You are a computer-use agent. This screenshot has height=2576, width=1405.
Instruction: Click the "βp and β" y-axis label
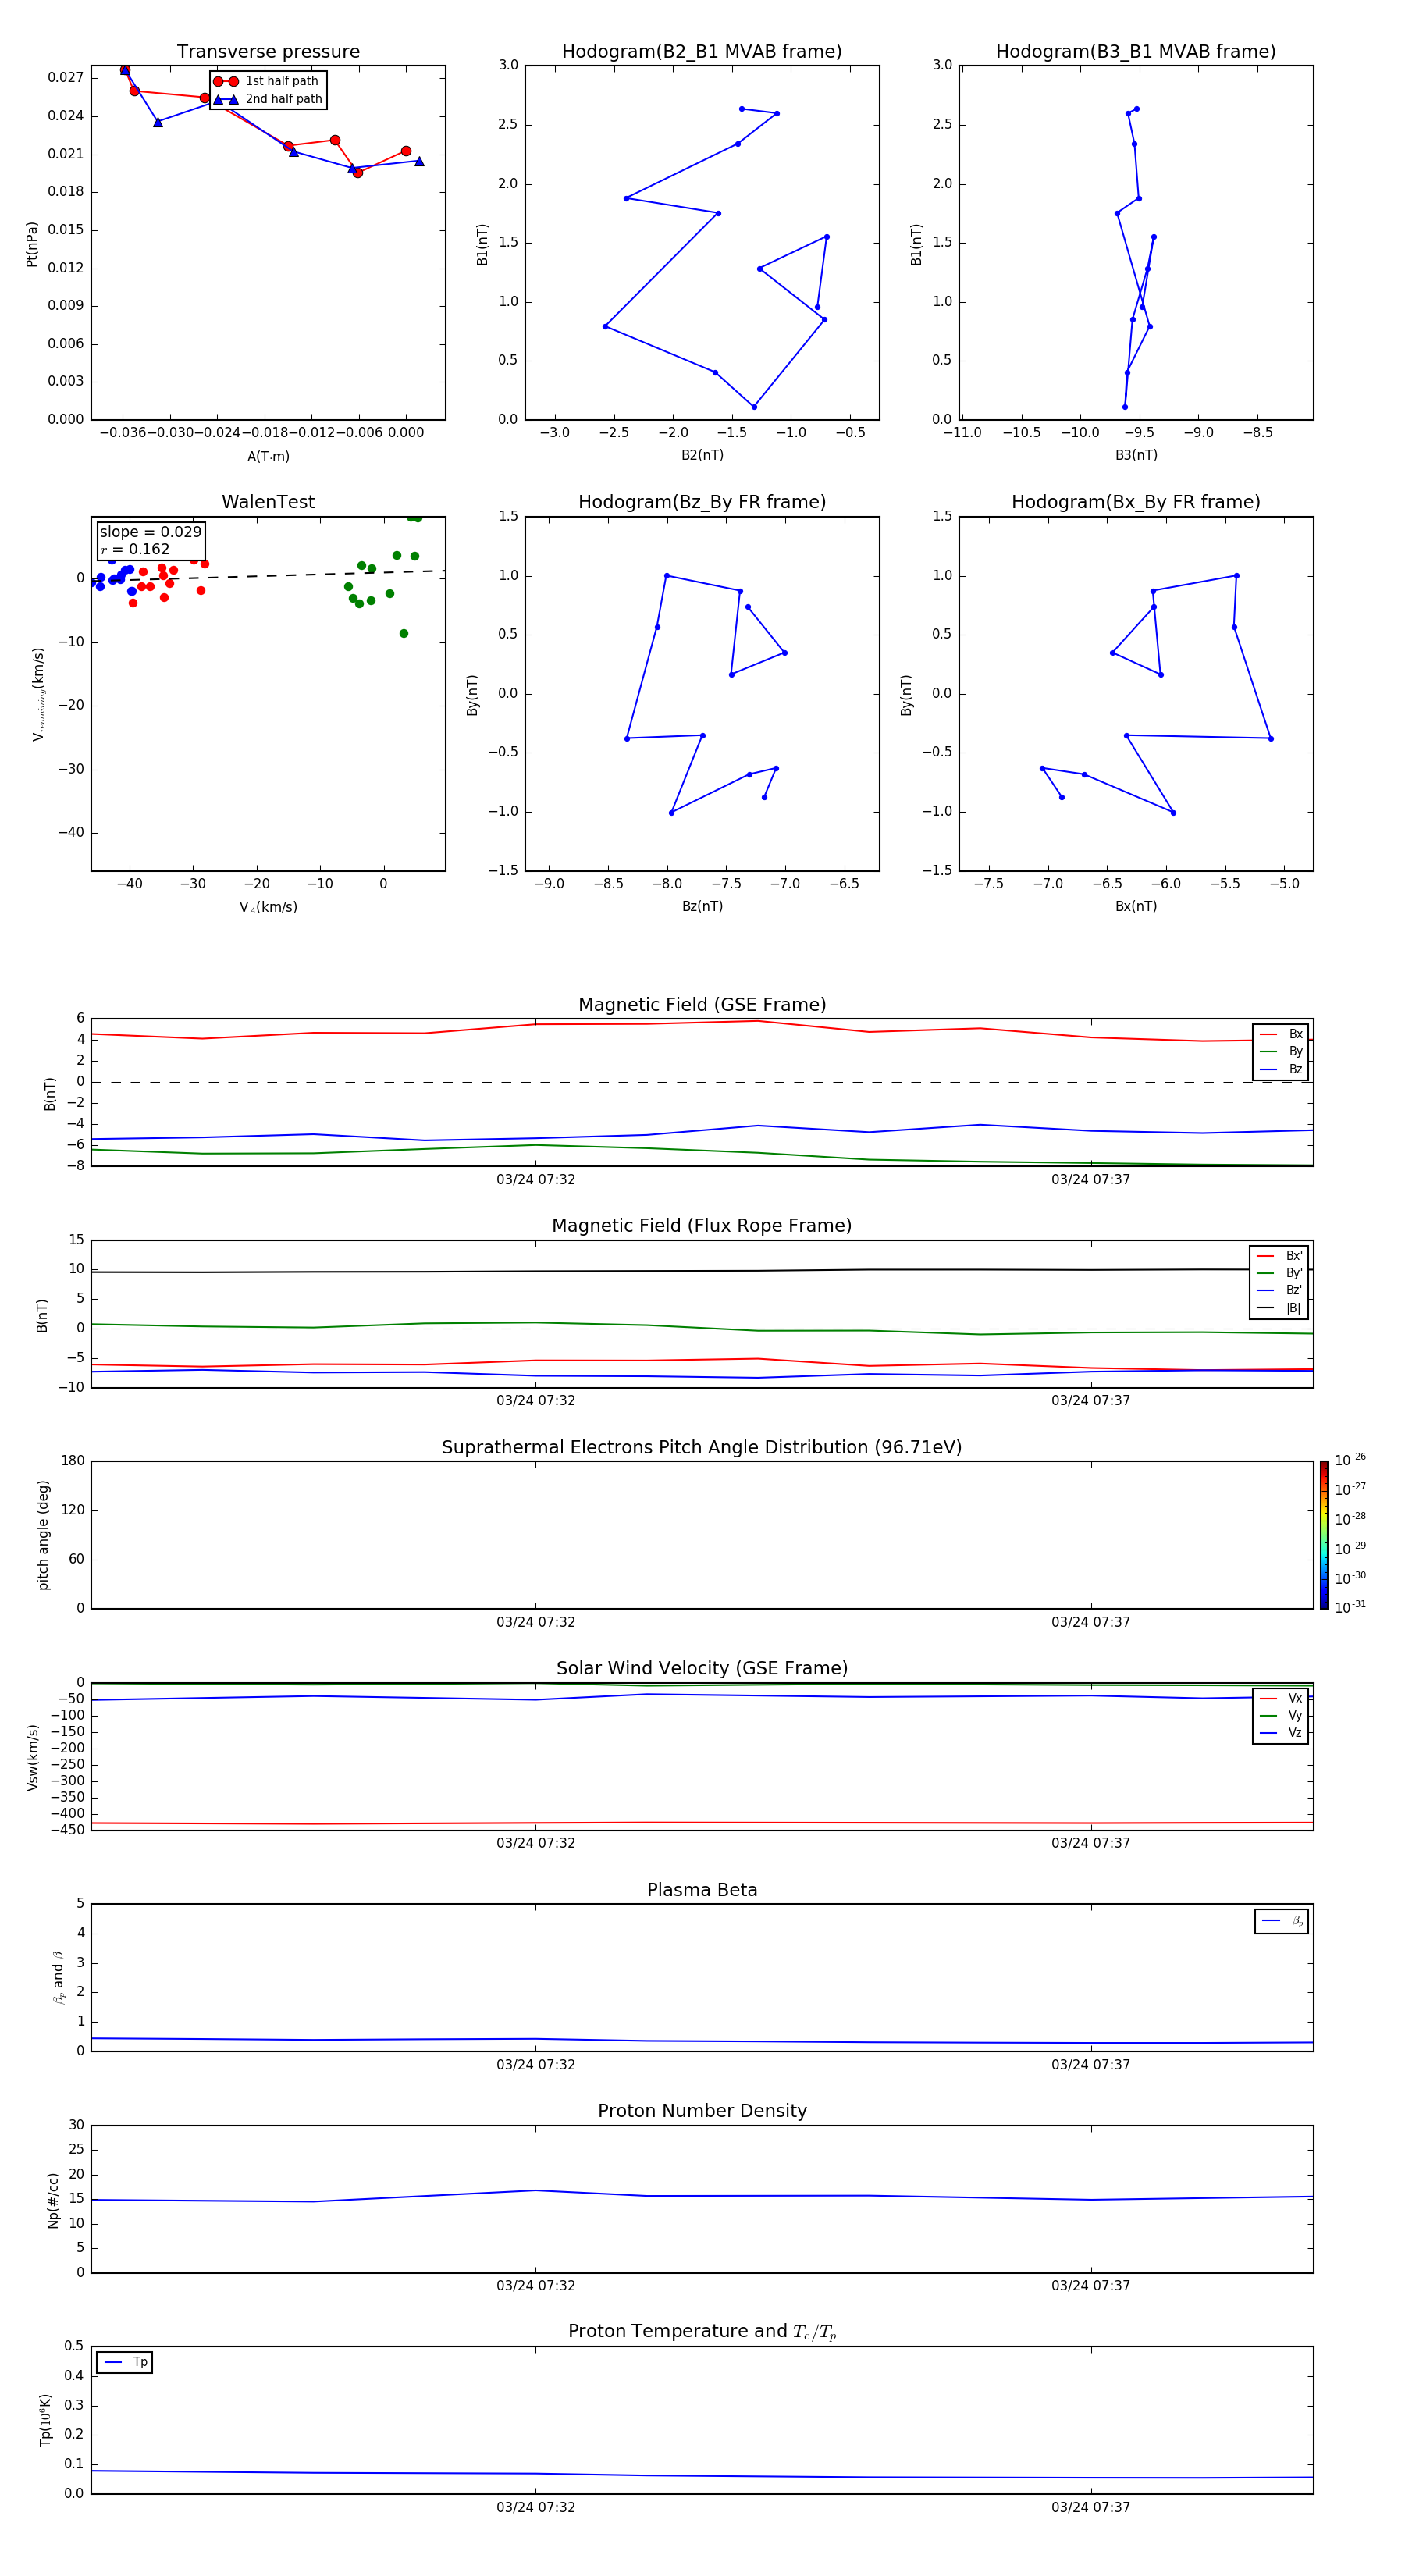click(58, 1977)
